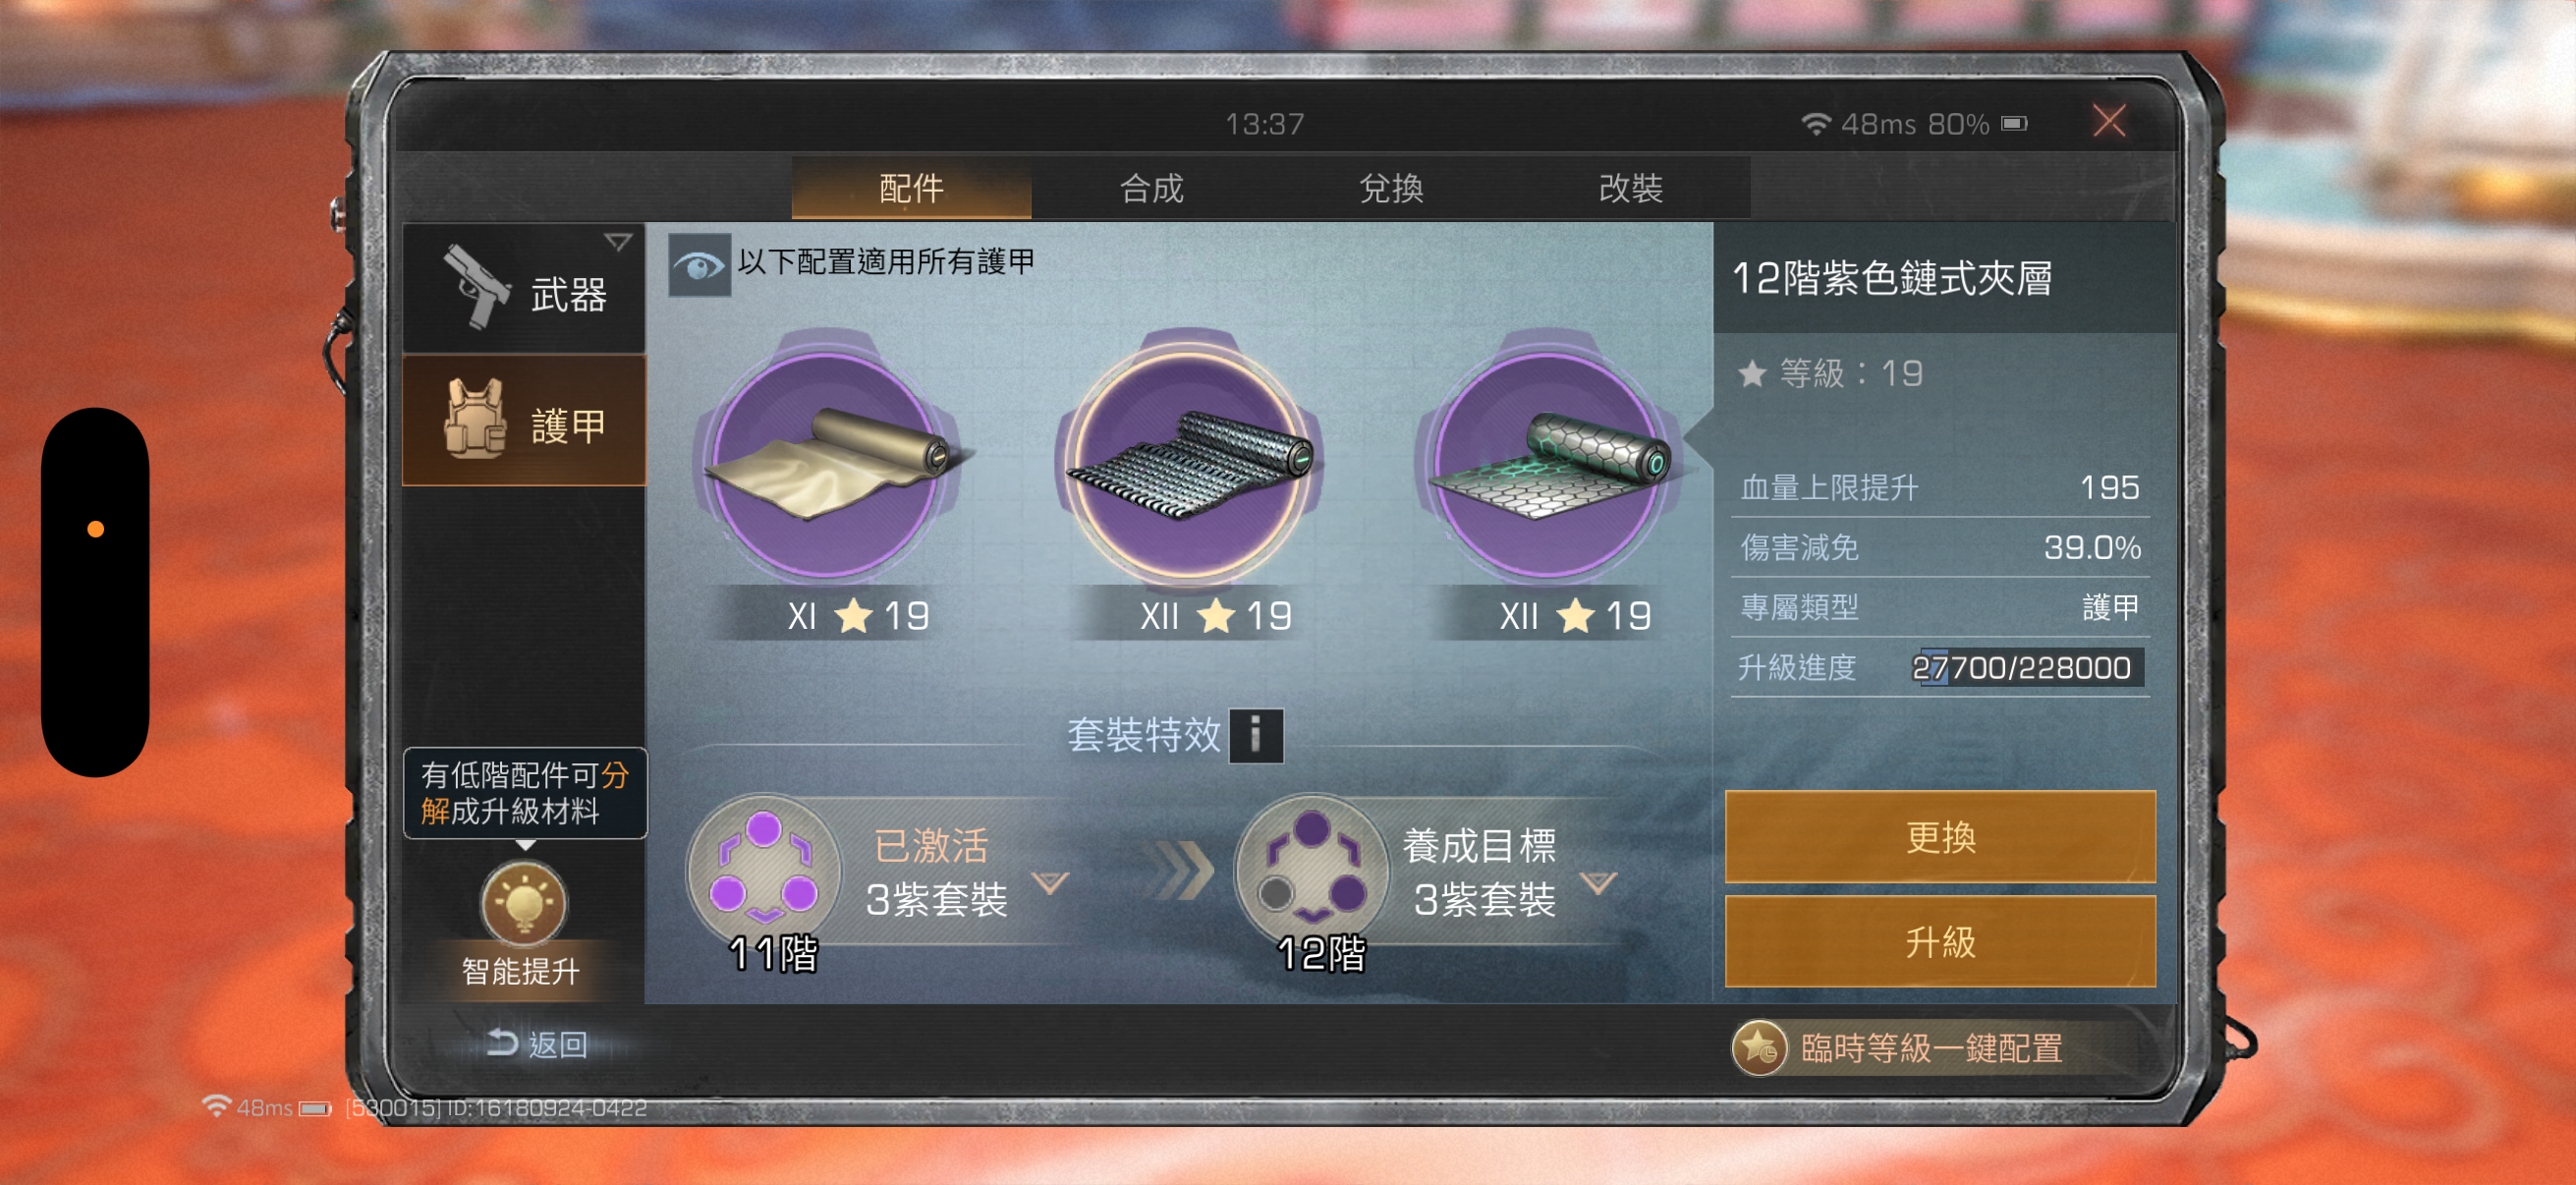Image resolution: width=2576 pixels, height=1185 pixels.
Task: Expand the training target set dropdown
Action: (1598, 883)
